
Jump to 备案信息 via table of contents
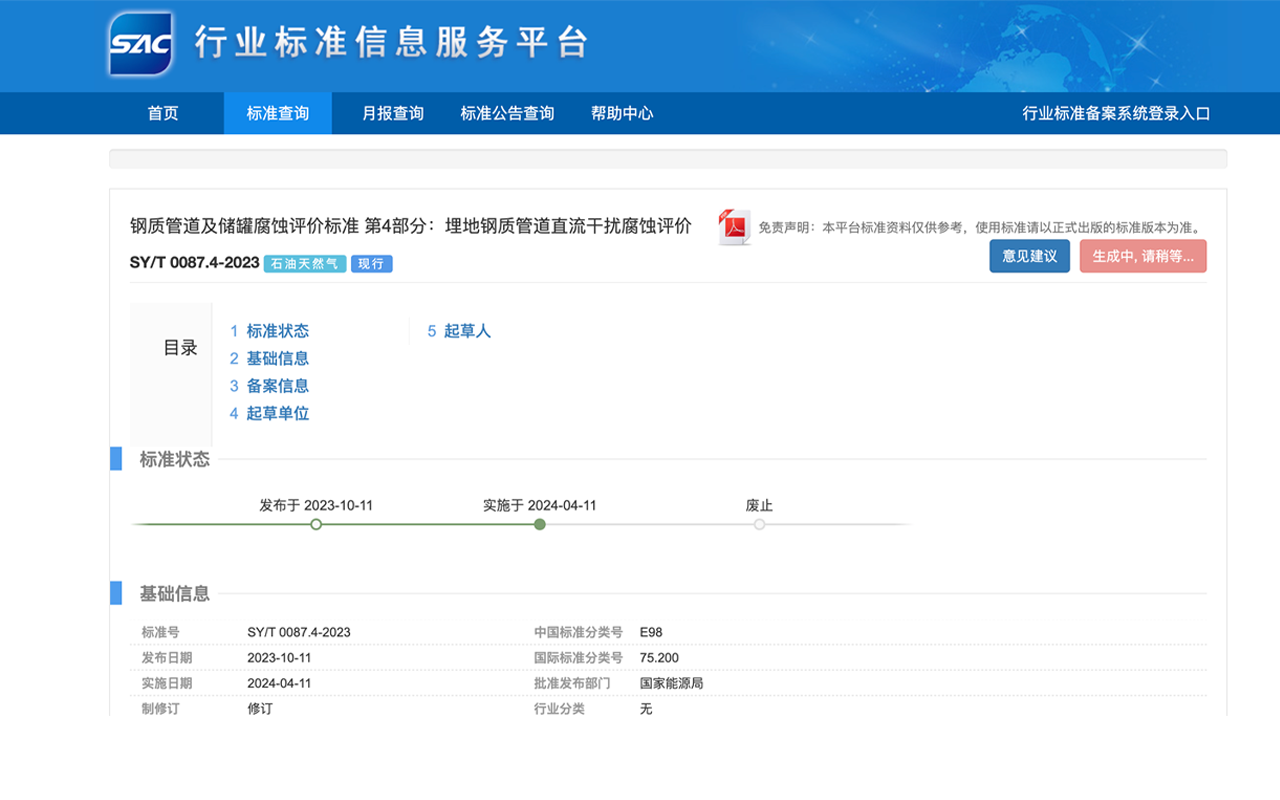point(281,386)
